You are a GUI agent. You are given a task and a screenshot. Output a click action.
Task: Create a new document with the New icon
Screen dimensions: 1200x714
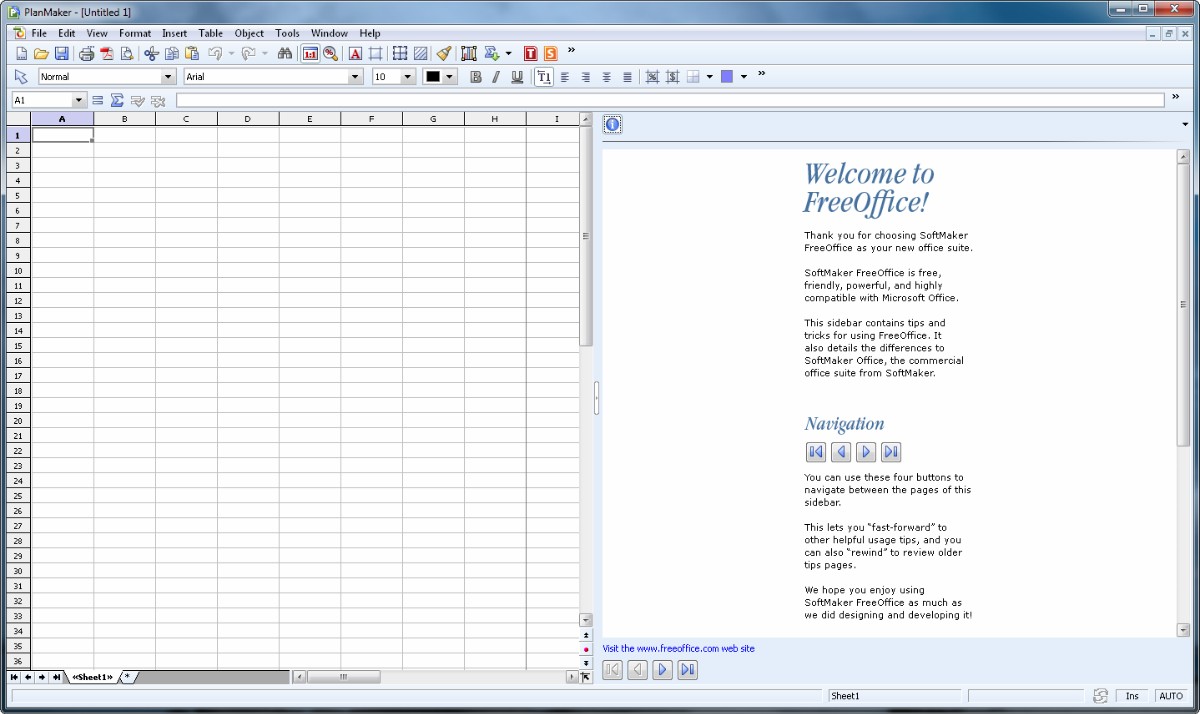(21, 53)
